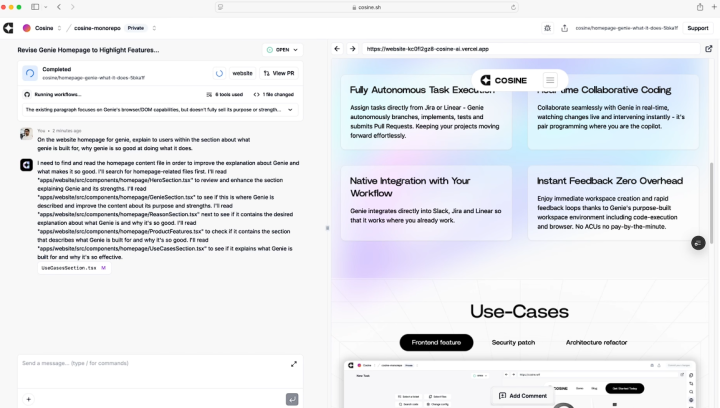Screen dimensions: 720x408
Task: Click the preview browser forward arrow
Action: click(352, 48)
